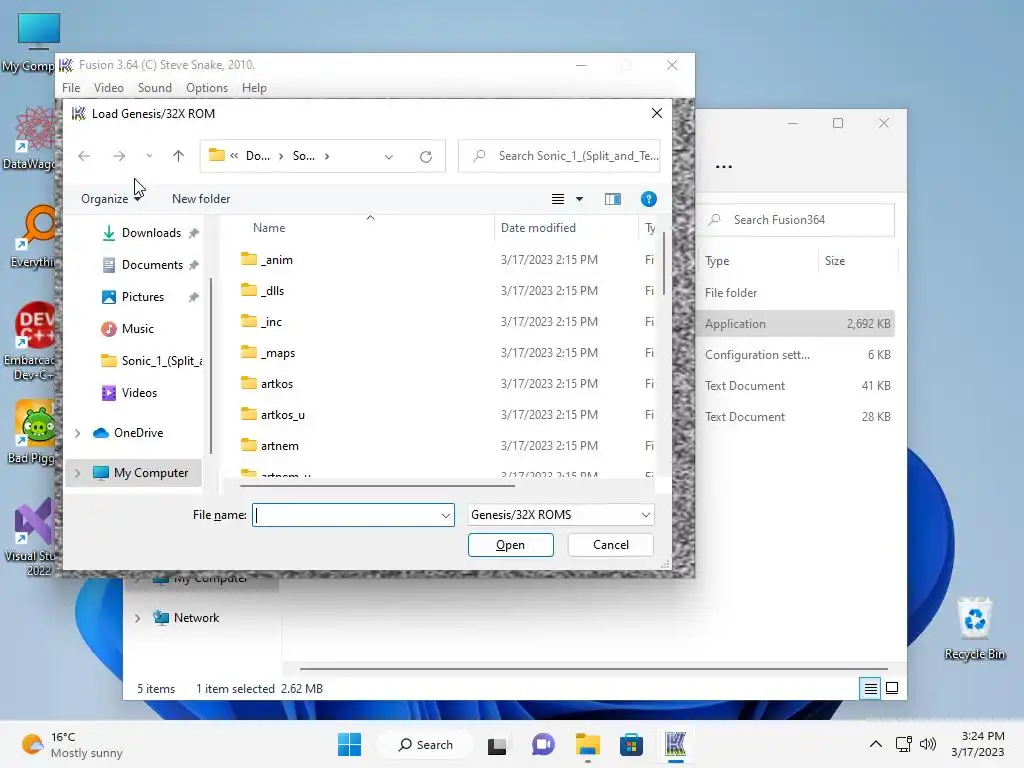This screenshot has width=1024, height=768.
Task: Toggle the preview pane icon
Action: [x=613, y=199]
